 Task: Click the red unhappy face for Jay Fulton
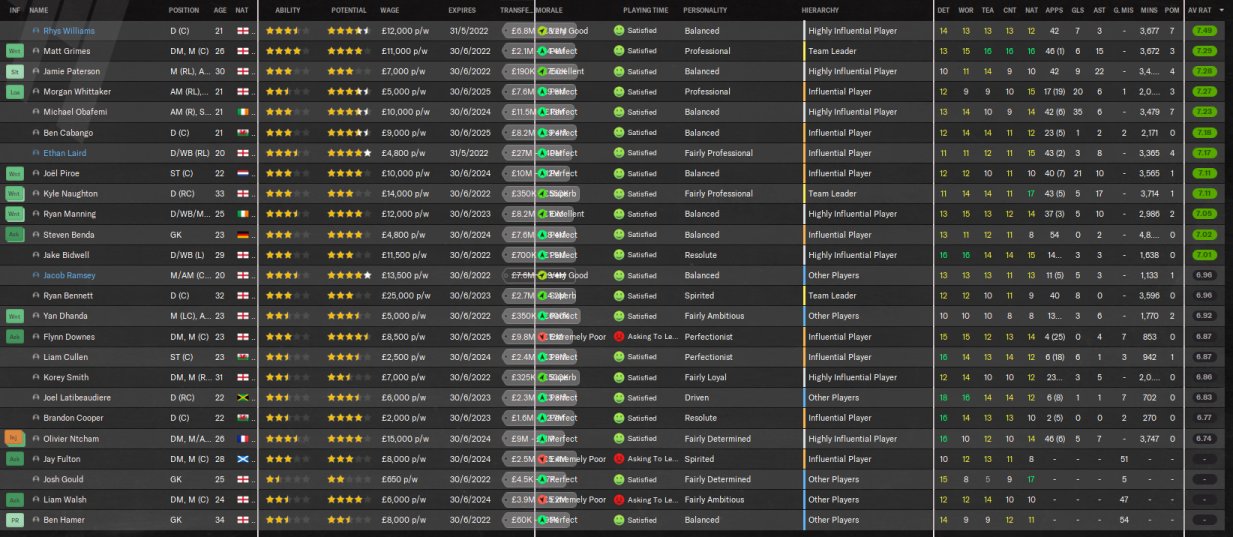[618, 459]
